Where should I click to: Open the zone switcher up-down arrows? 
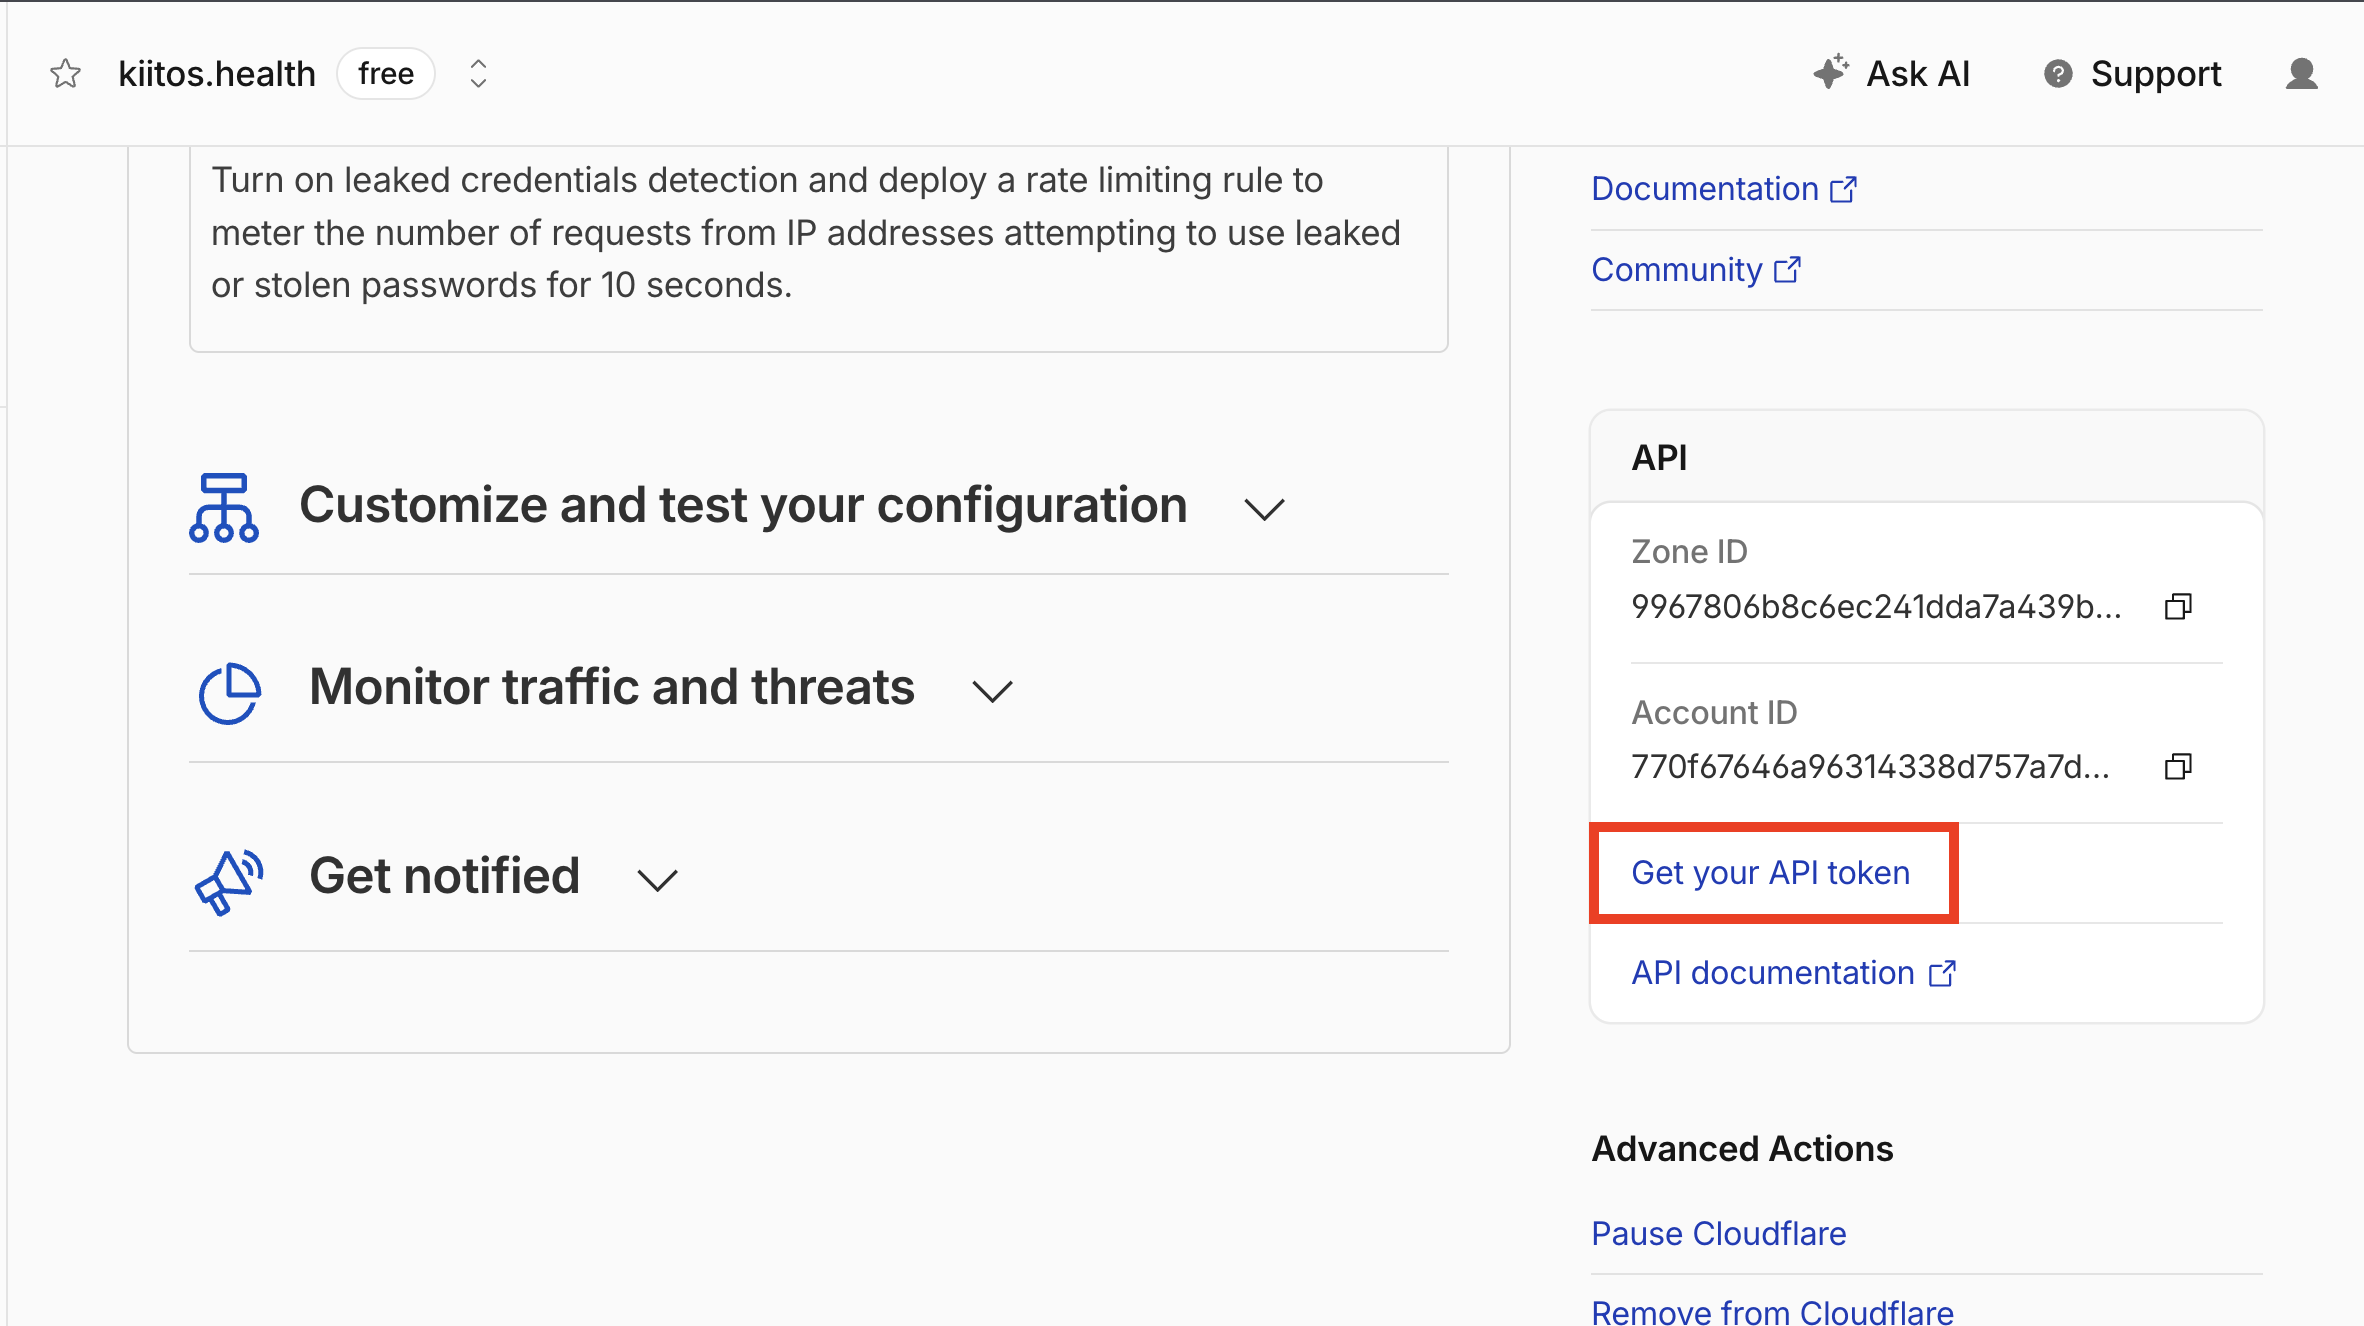[478, 74]
